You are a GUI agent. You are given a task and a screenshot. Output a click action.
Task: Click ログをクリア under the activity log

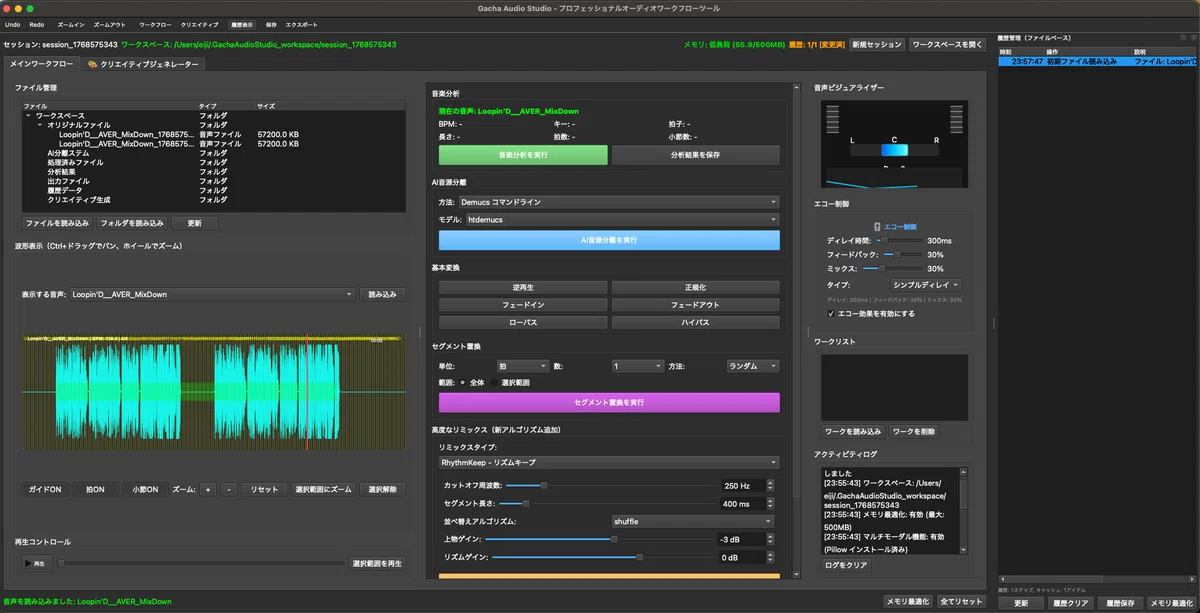[846, 565]
